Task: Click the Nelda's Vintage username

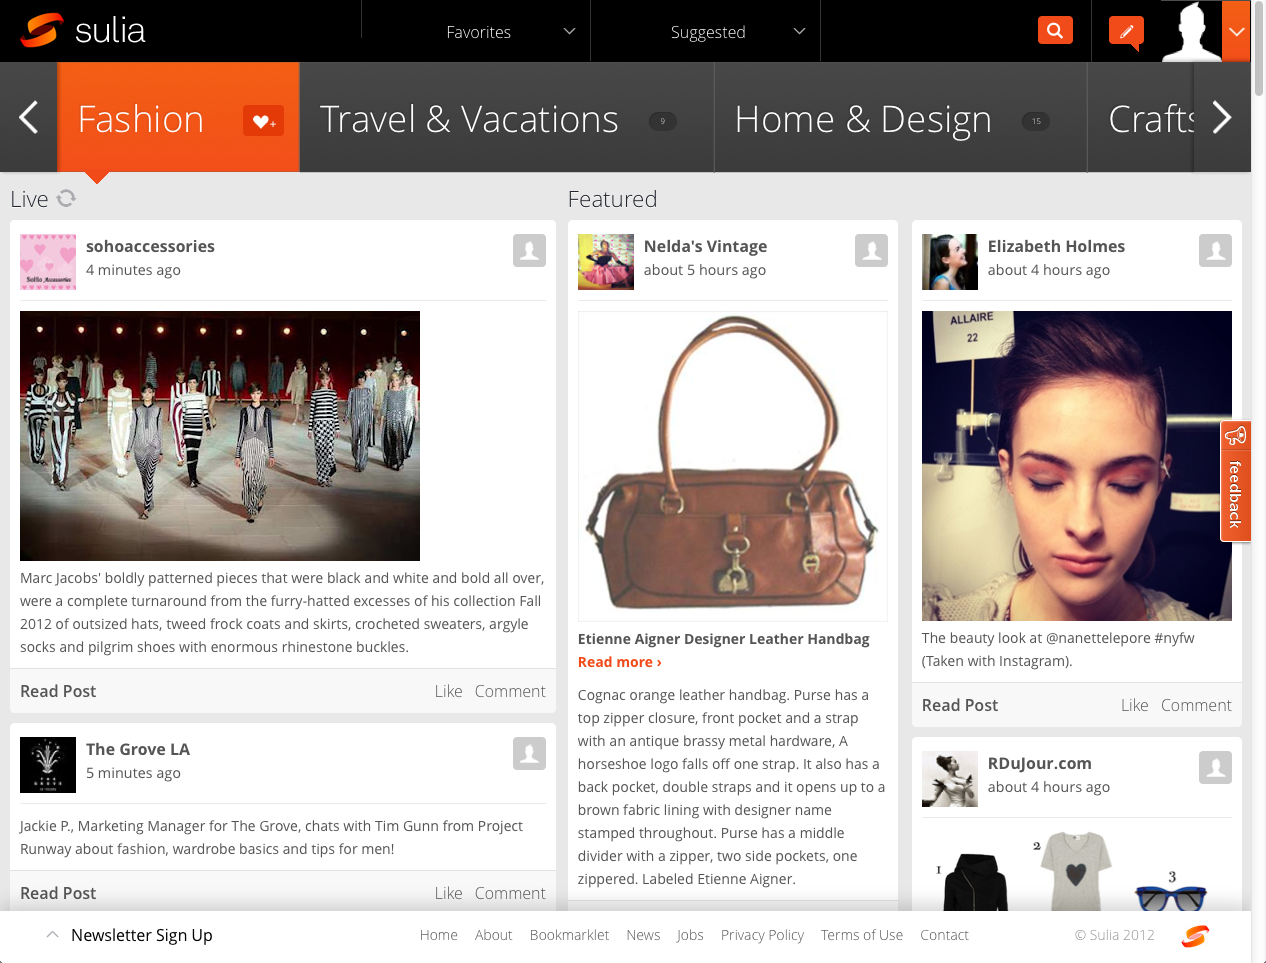Action: 706,246
